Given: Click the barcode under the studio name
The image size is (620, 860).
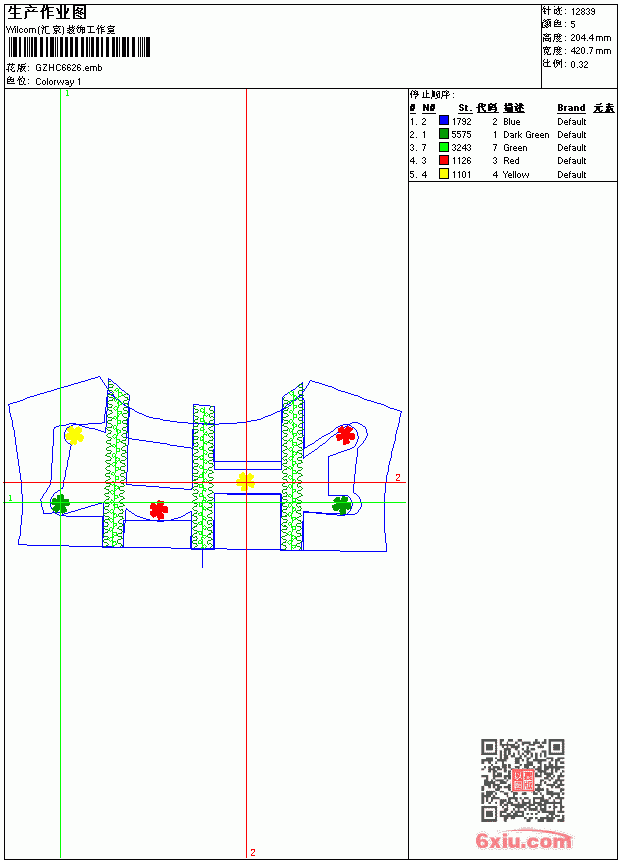Looking at the screenshot, I should (78, 47).
